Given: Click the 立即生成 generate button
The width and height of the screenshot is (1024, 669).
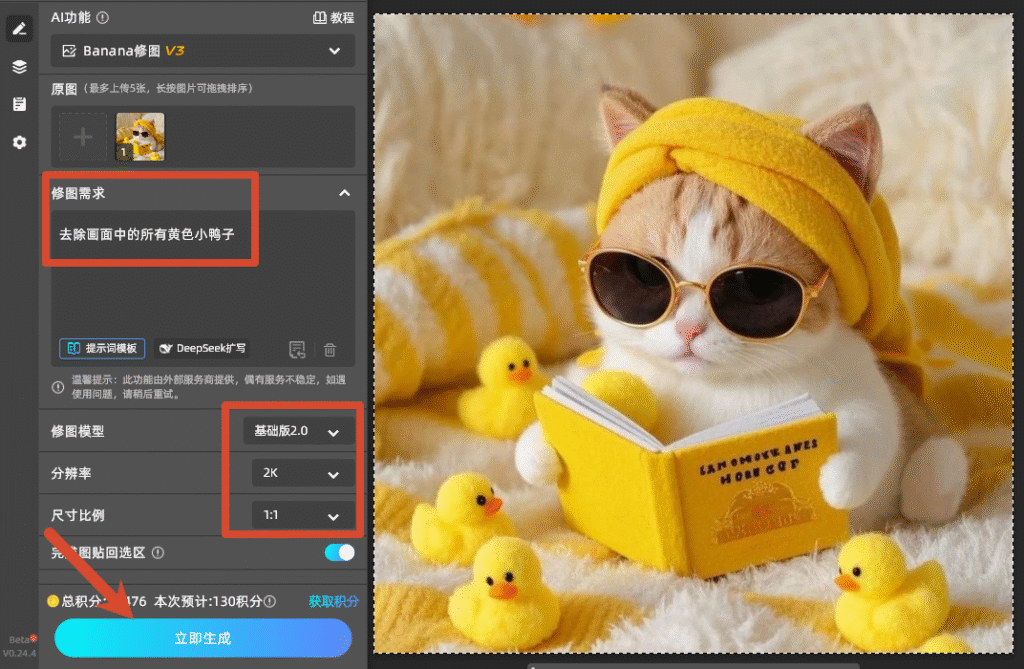Looking at the screenshot, I should (x=203, y=638).
